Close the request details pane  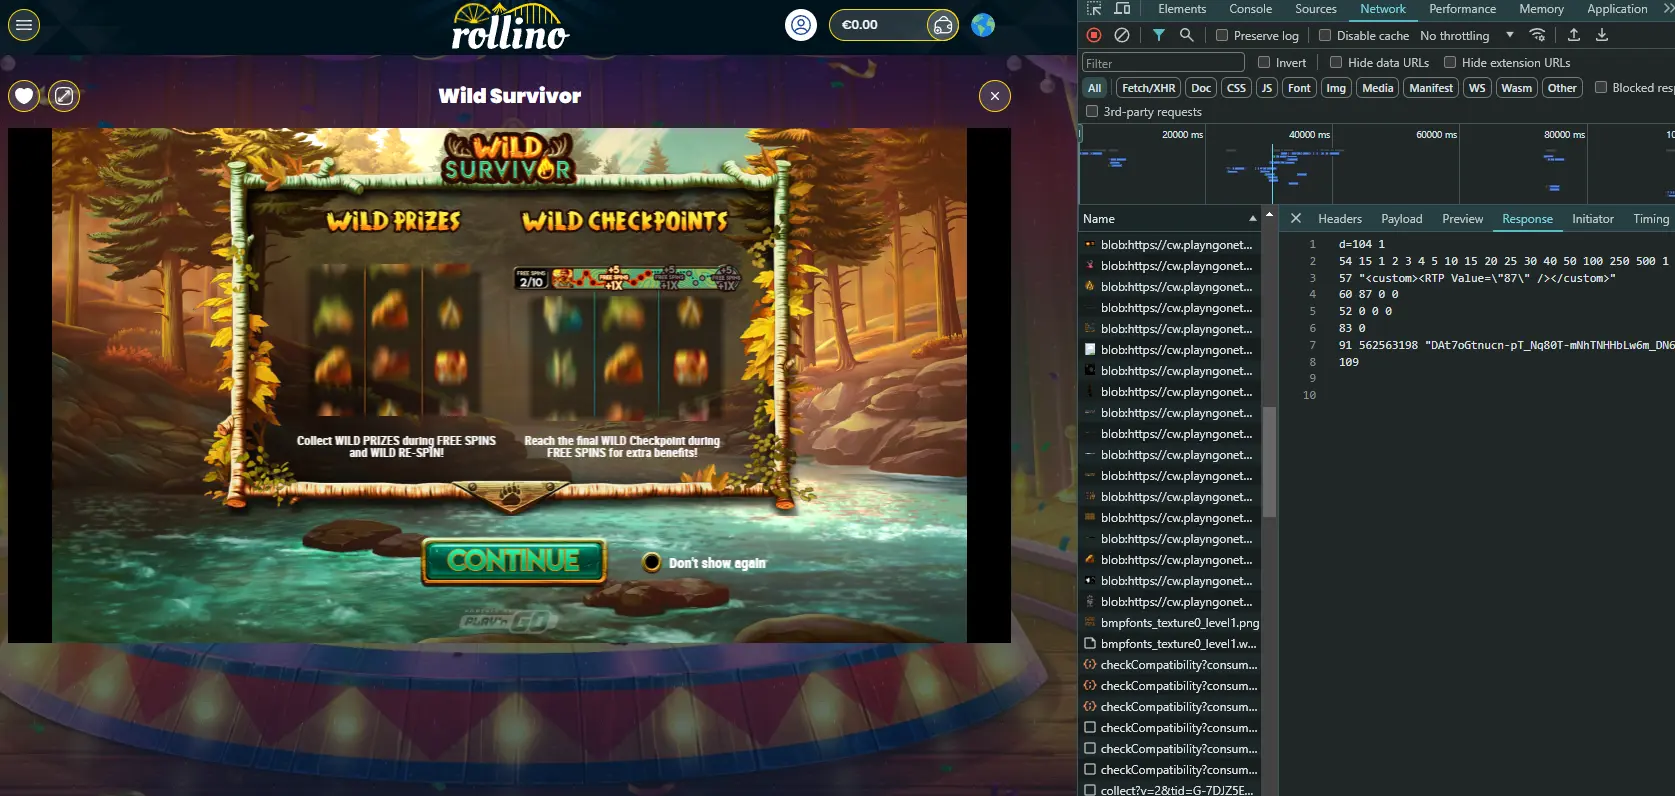1296,218
